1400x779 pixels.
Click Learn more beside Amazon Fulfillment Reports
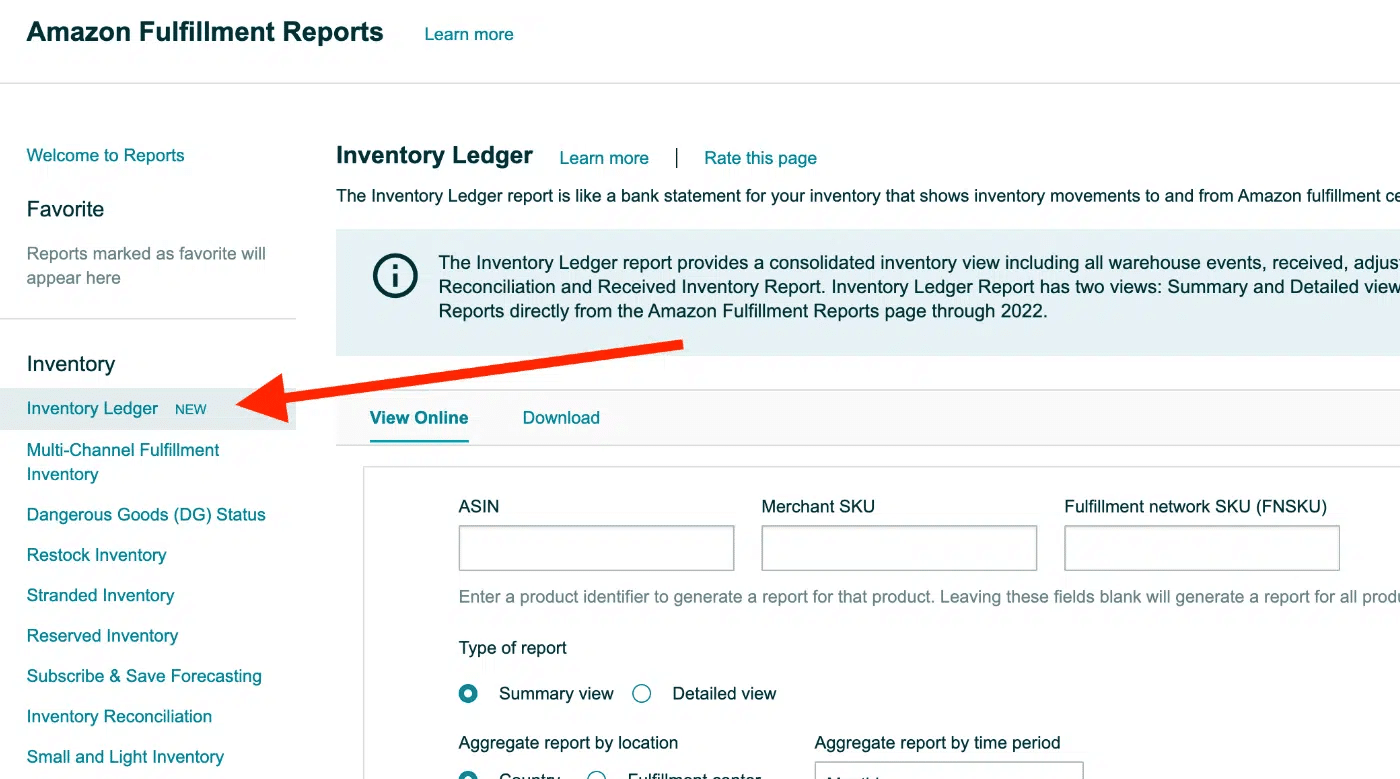coord(469,34)
